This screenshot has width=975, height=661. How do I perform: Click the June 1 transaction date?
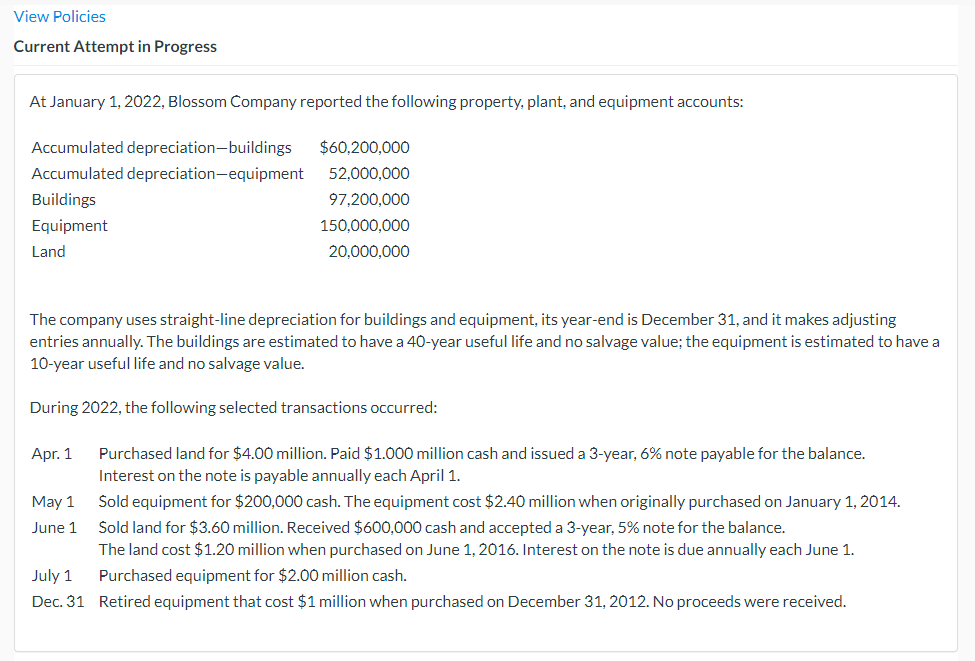tap(54, 527)
